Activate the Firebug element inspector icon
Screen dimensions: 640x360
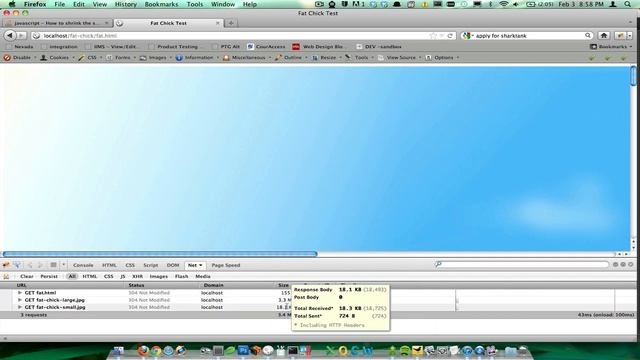tap(17, 265)
